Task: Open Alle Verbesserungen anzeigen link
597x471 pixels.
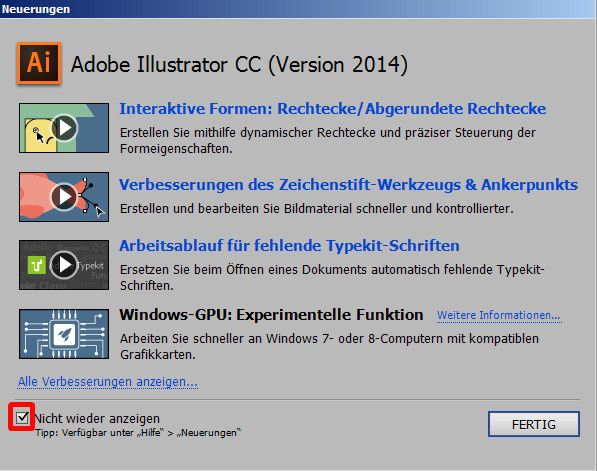Action: (x=108, y=382)
